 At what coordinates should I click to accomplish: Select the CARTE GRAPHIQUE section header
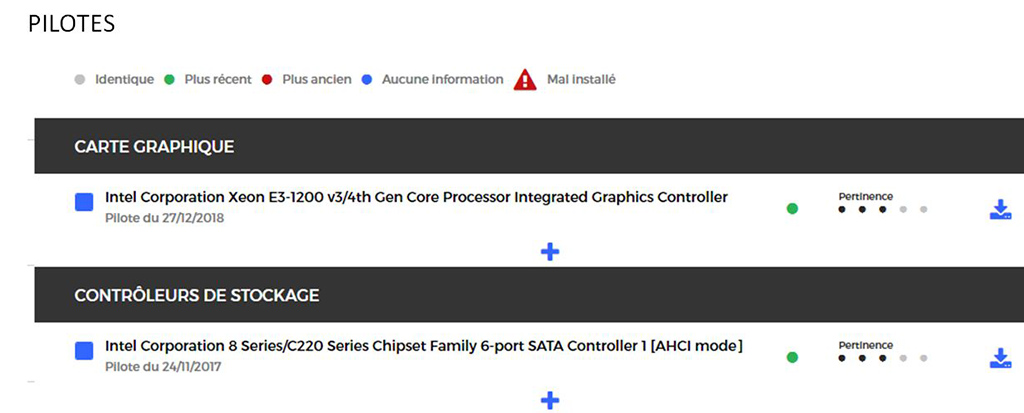(x=529, y=146)
